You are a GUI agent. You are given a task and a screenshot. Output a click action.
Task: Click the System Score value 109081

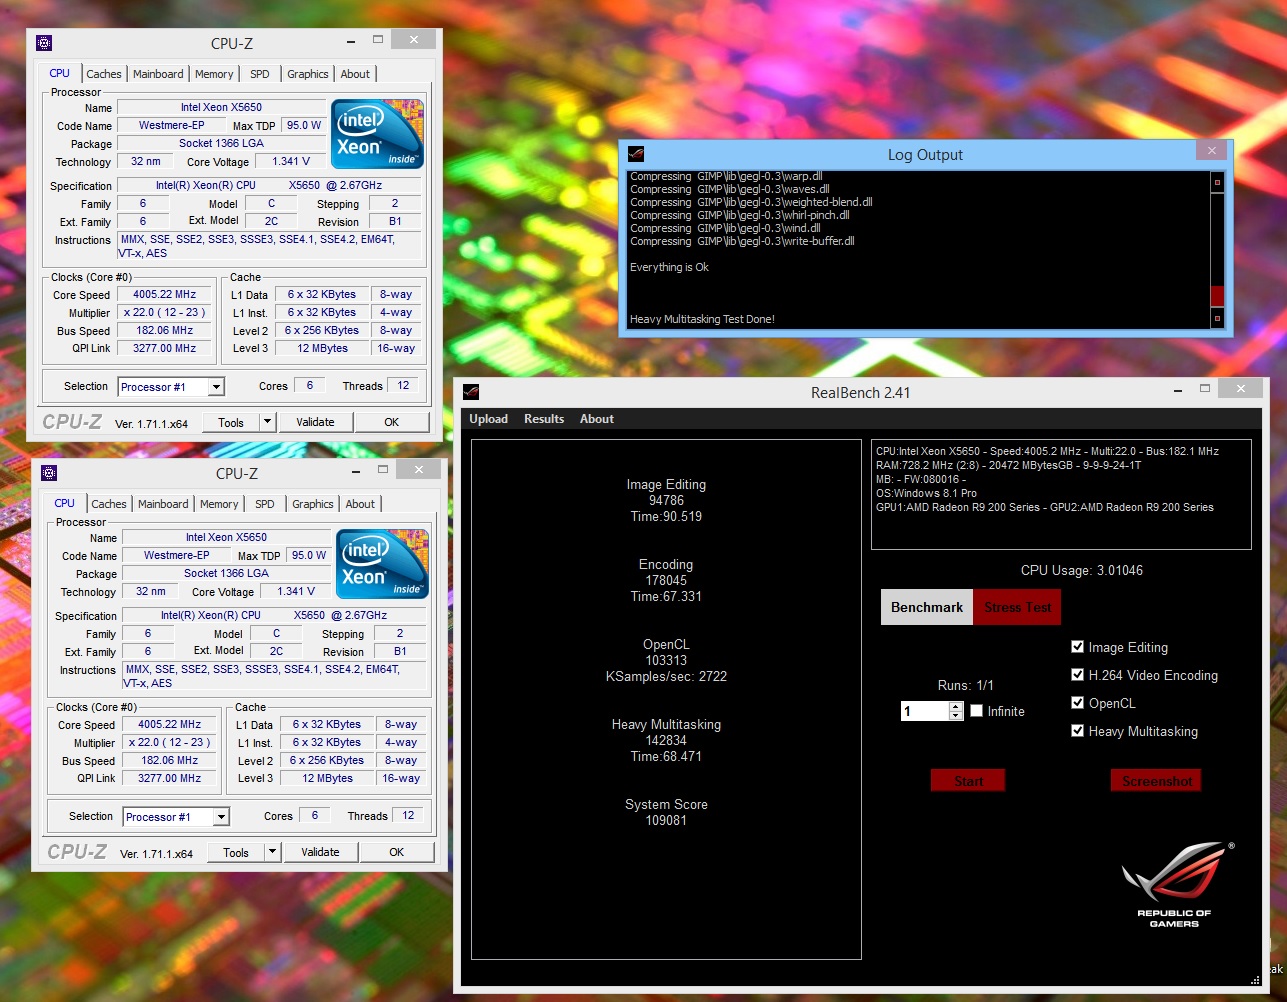[666, 821]
